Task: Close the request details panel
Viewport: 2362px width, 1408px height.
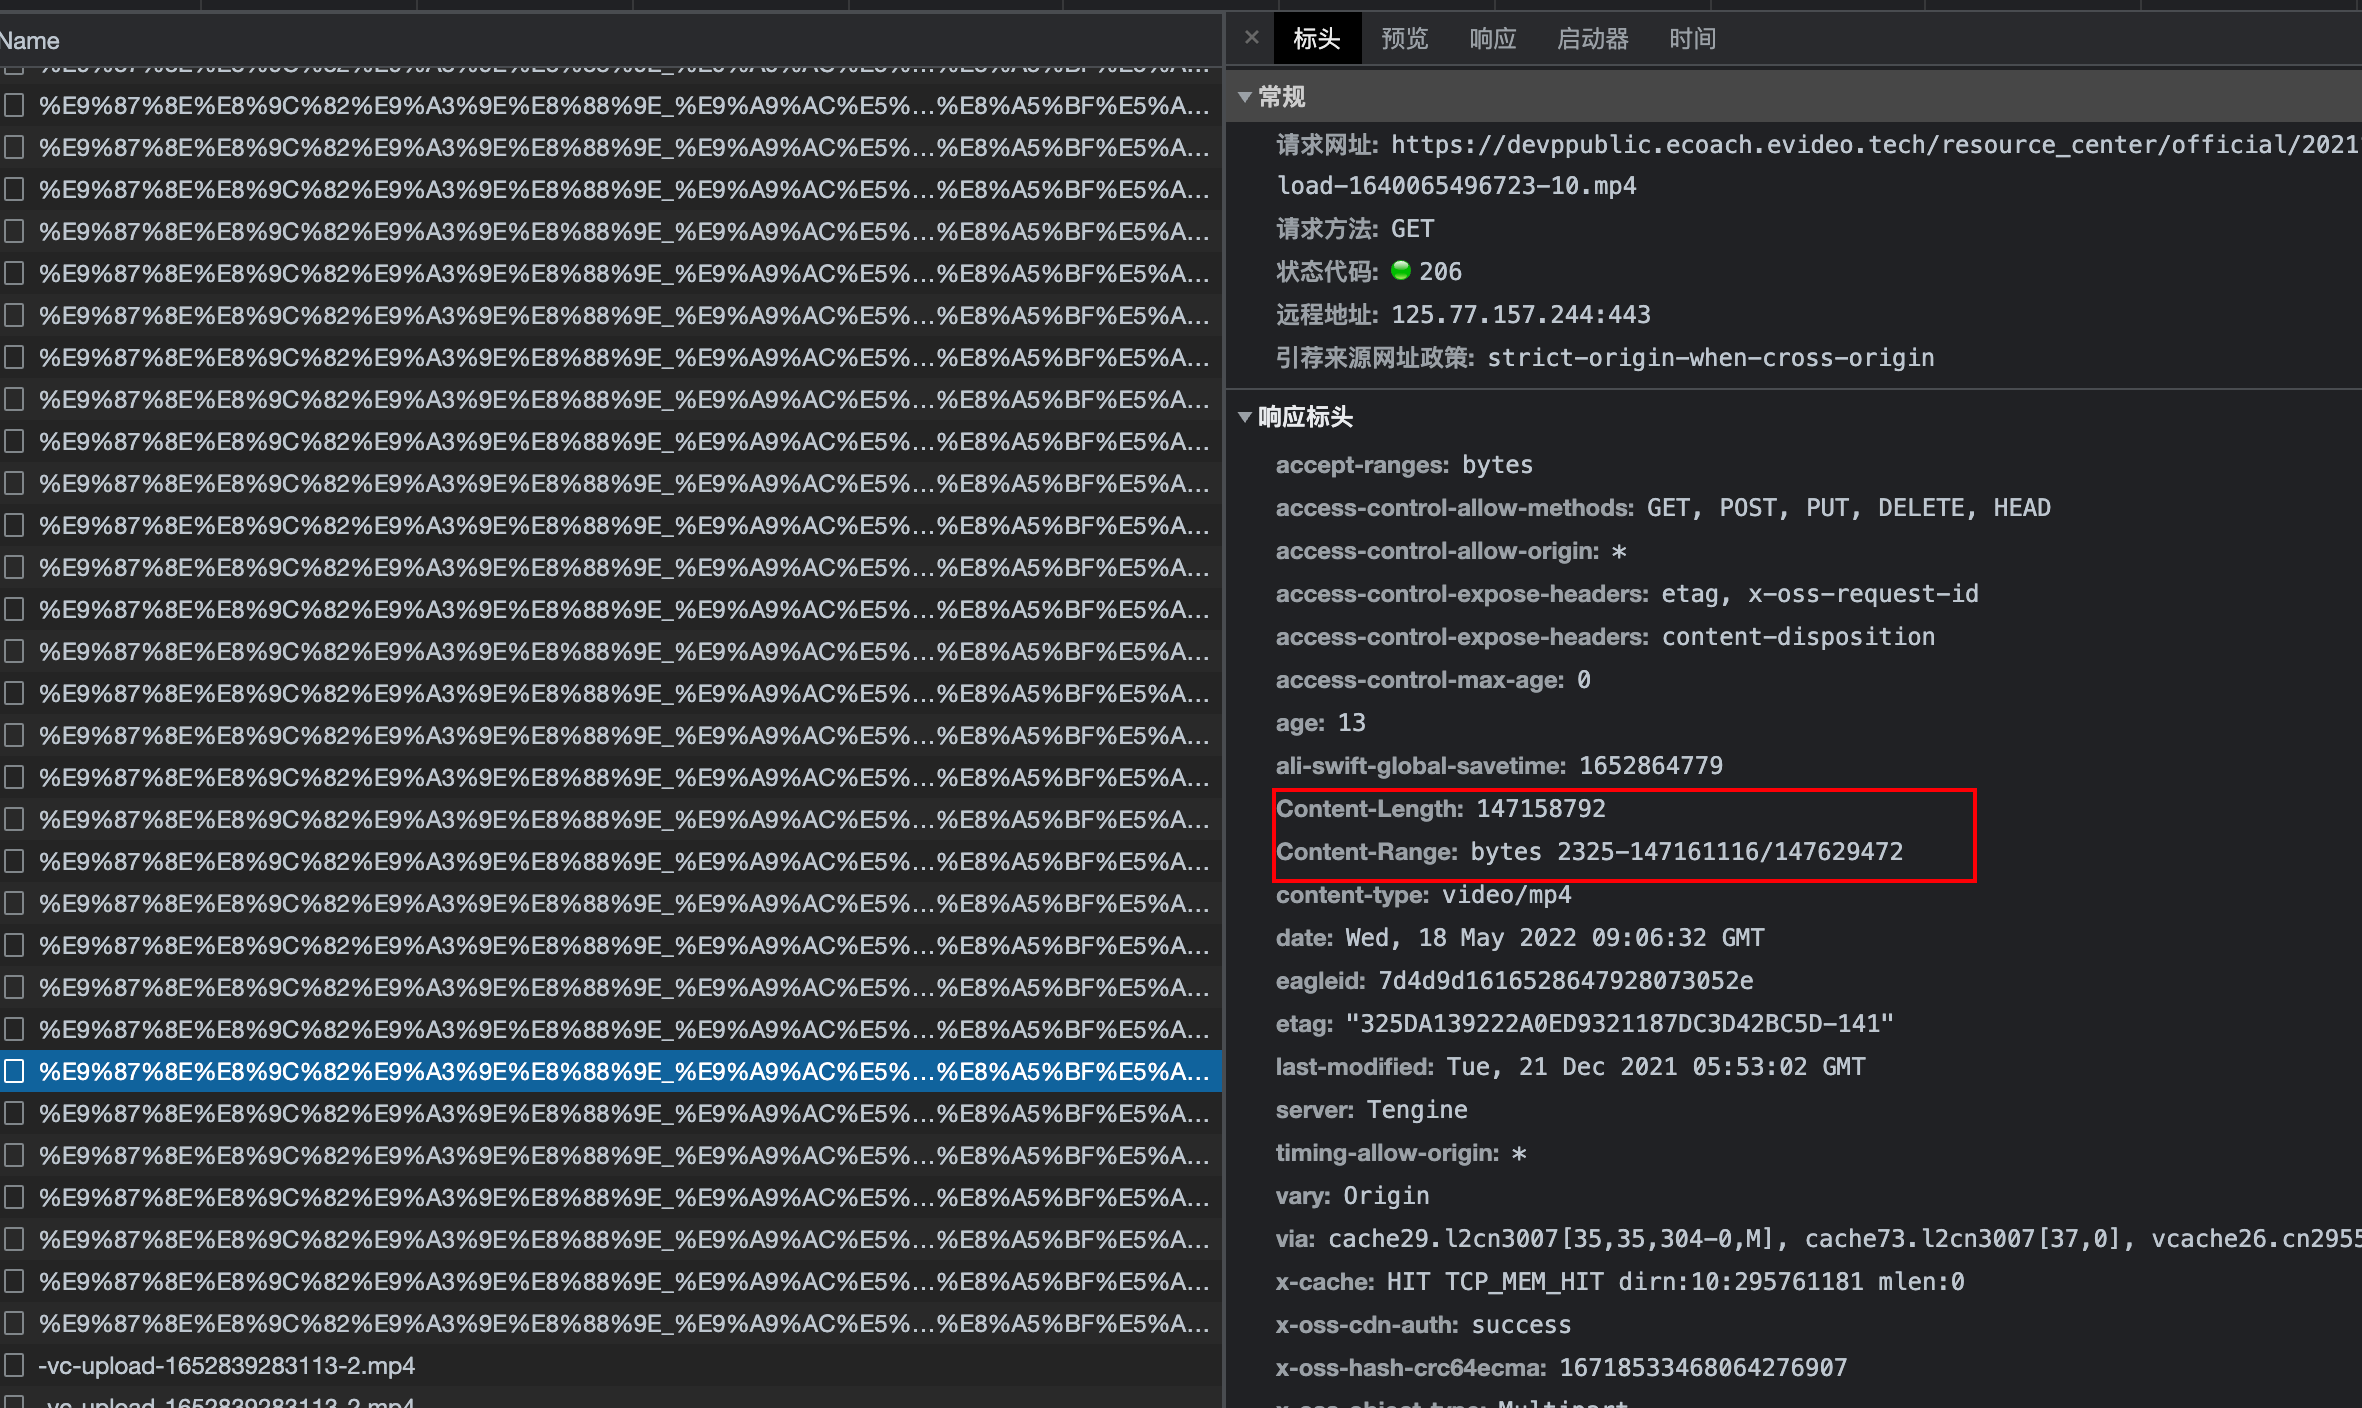Action: pos(1251,38)
